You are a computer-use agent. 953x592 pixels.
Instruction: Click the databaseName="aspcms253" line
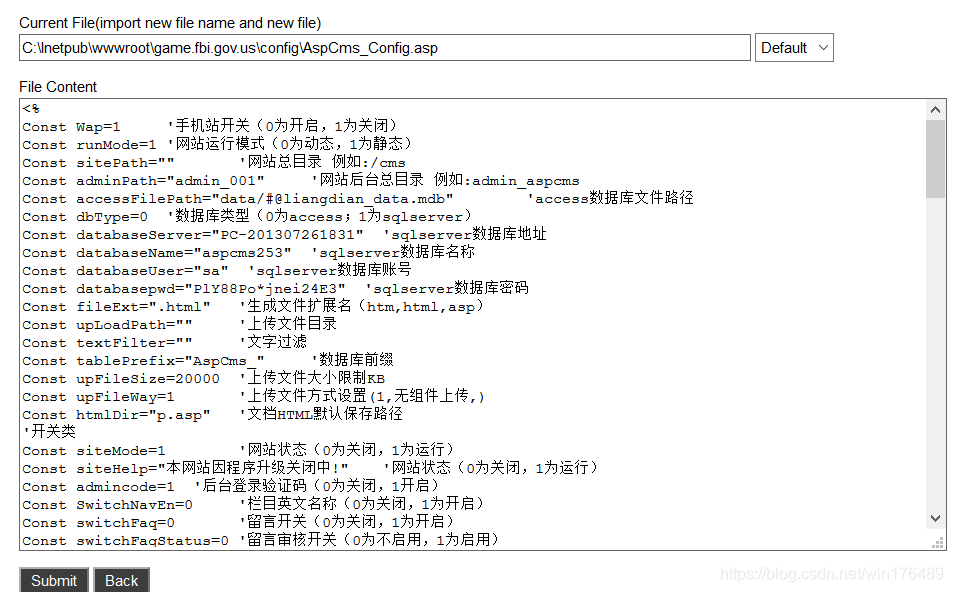tap(249, 253)
